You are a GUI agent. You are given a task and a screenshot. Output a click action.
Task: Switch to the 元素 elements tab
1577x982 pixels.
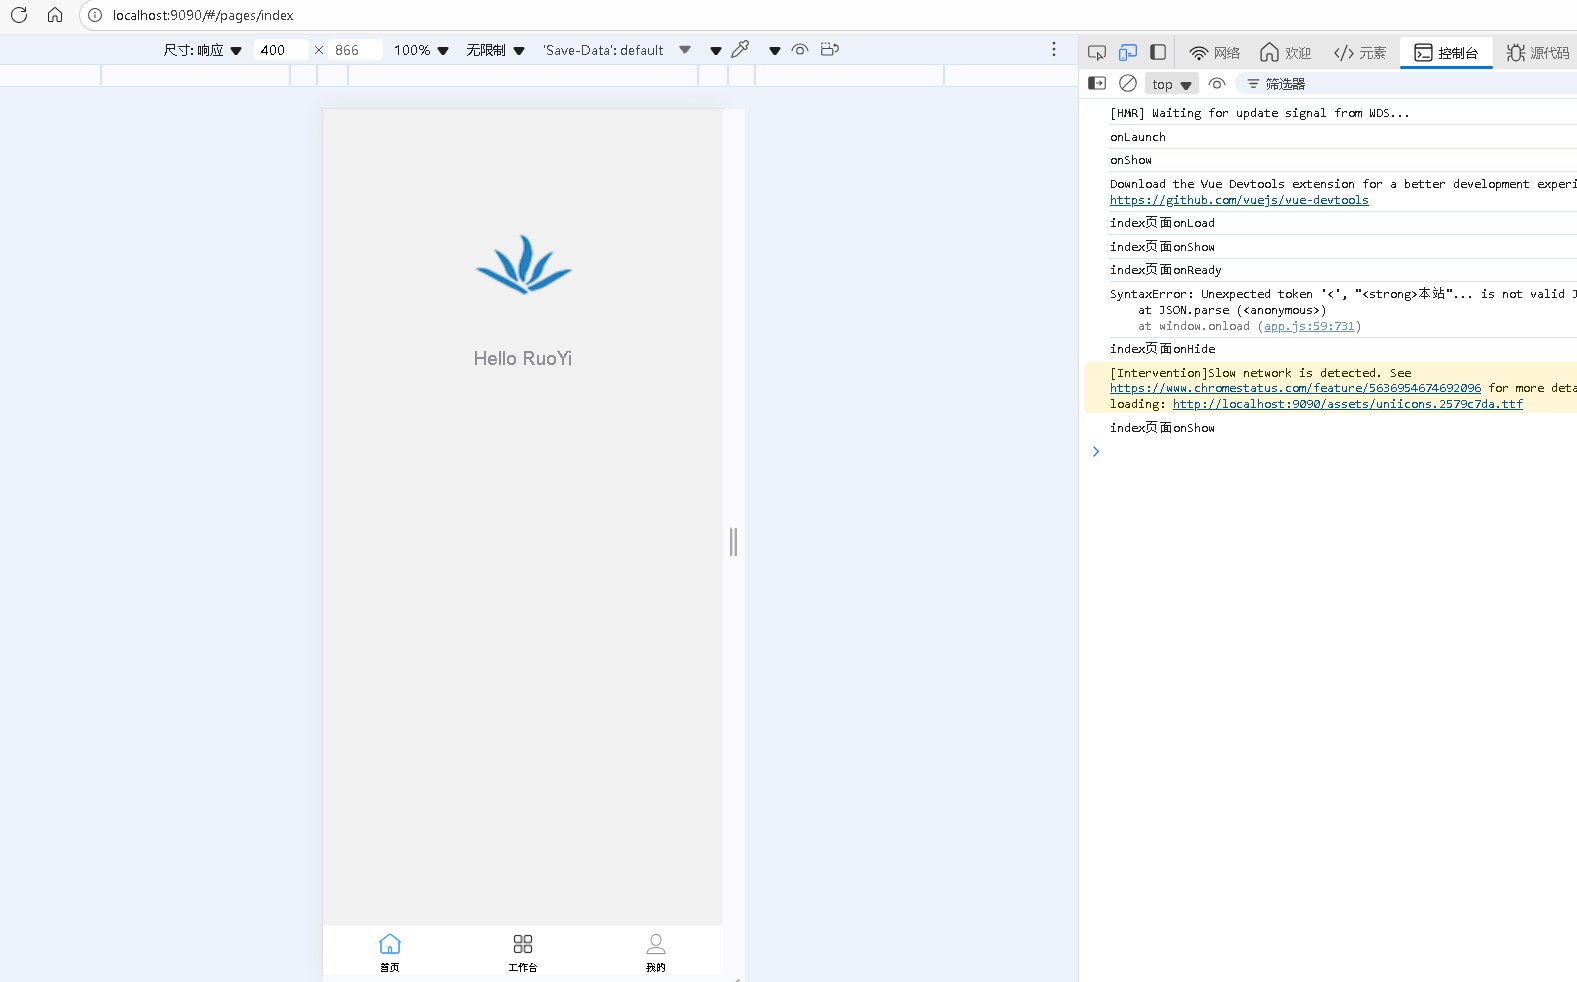1361,53
